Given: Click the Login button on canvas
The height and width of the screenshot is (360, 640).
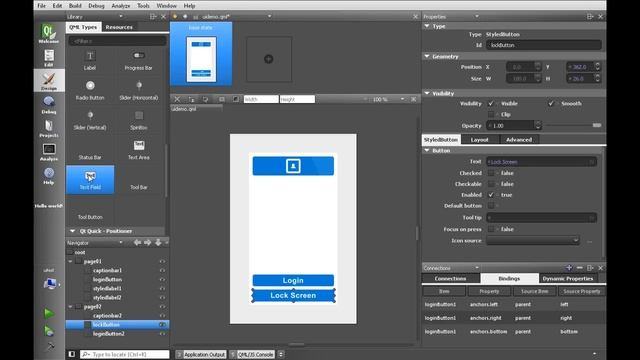Looking at the screenshot, I should click(293, 280).
